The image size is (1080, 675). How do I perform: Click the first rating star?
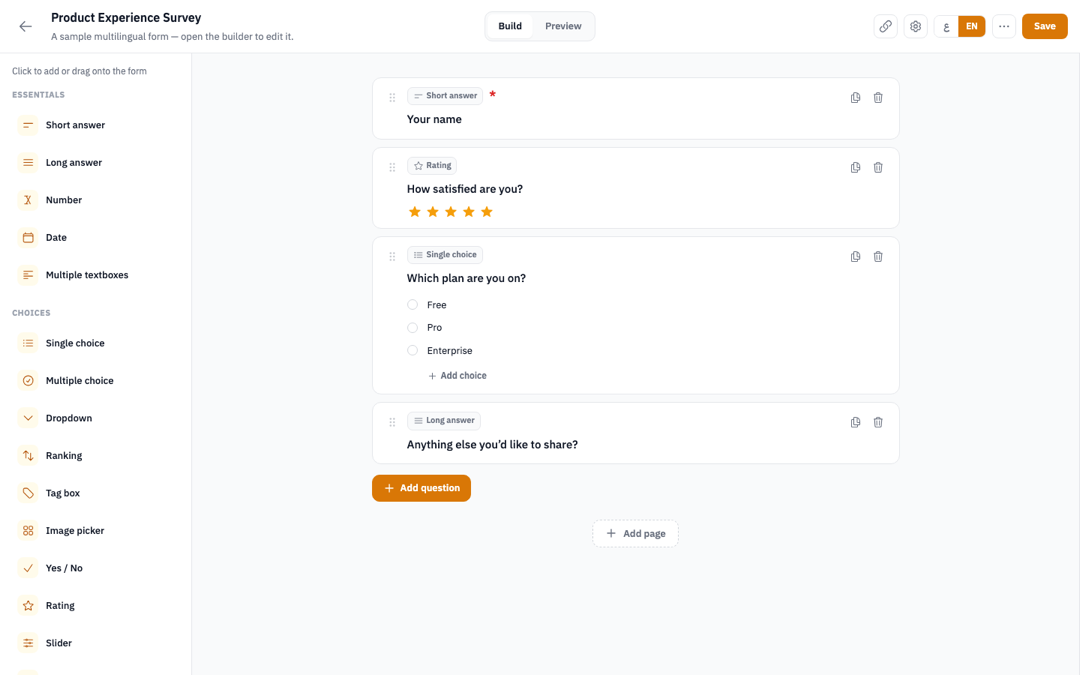(x=414, y=211)
